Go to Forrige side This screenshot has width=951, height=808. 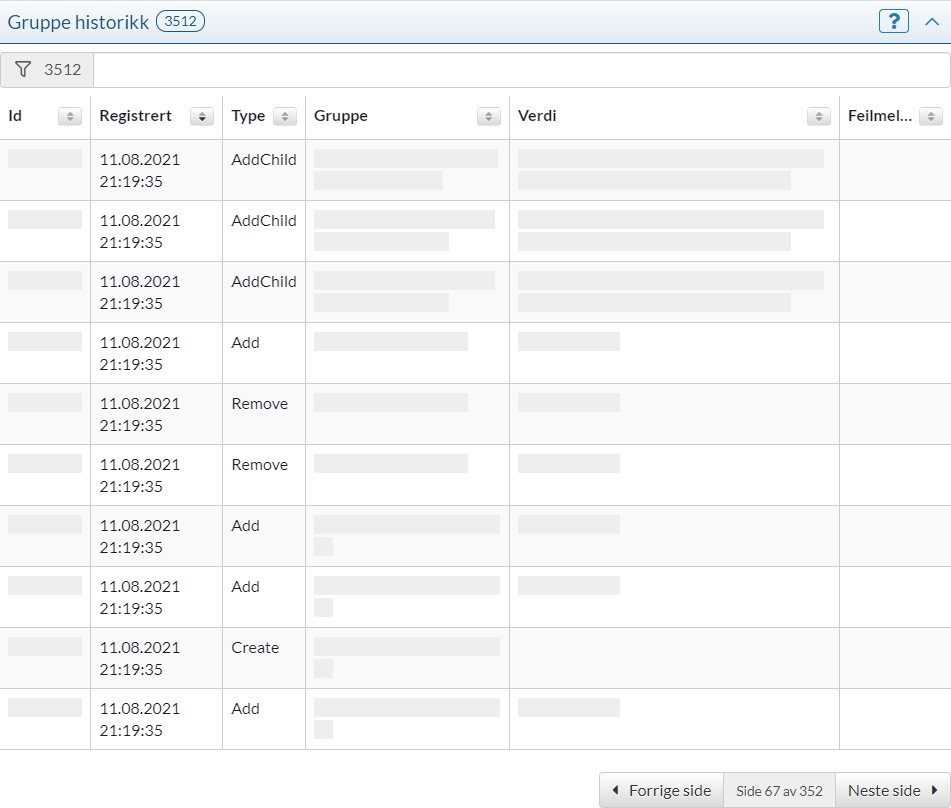(x=661, y=791)
